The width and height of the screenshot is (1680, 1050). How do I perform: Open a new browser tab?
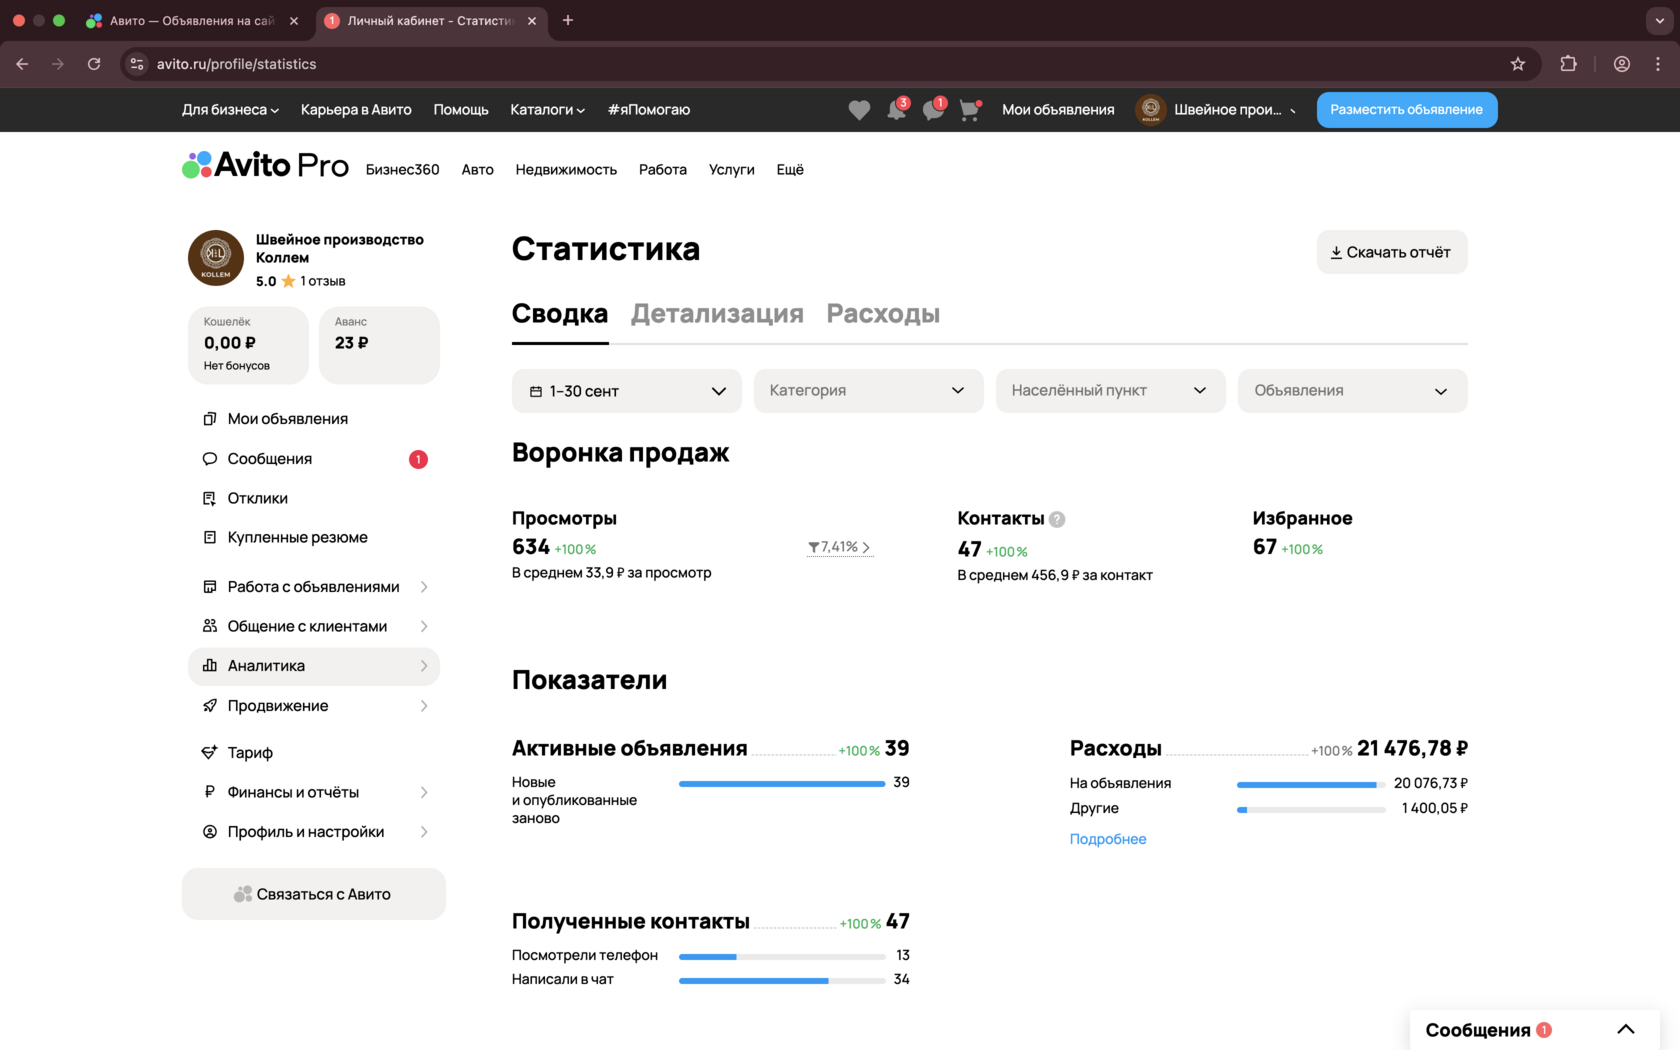(568, 20)
